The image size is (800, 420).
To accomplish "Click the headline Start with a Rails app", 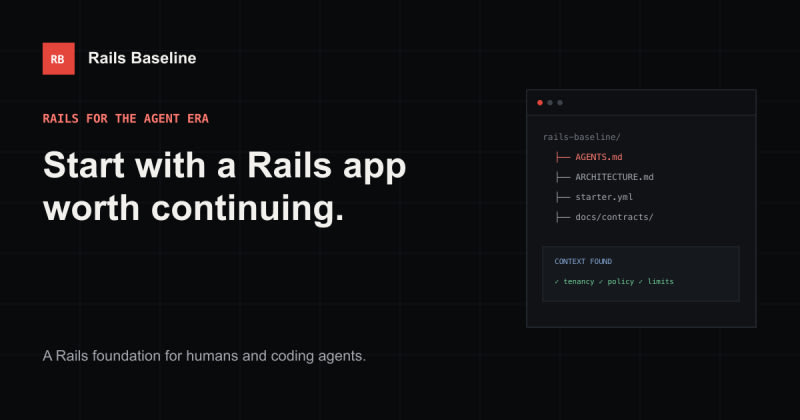I will [x=224, y=165].
